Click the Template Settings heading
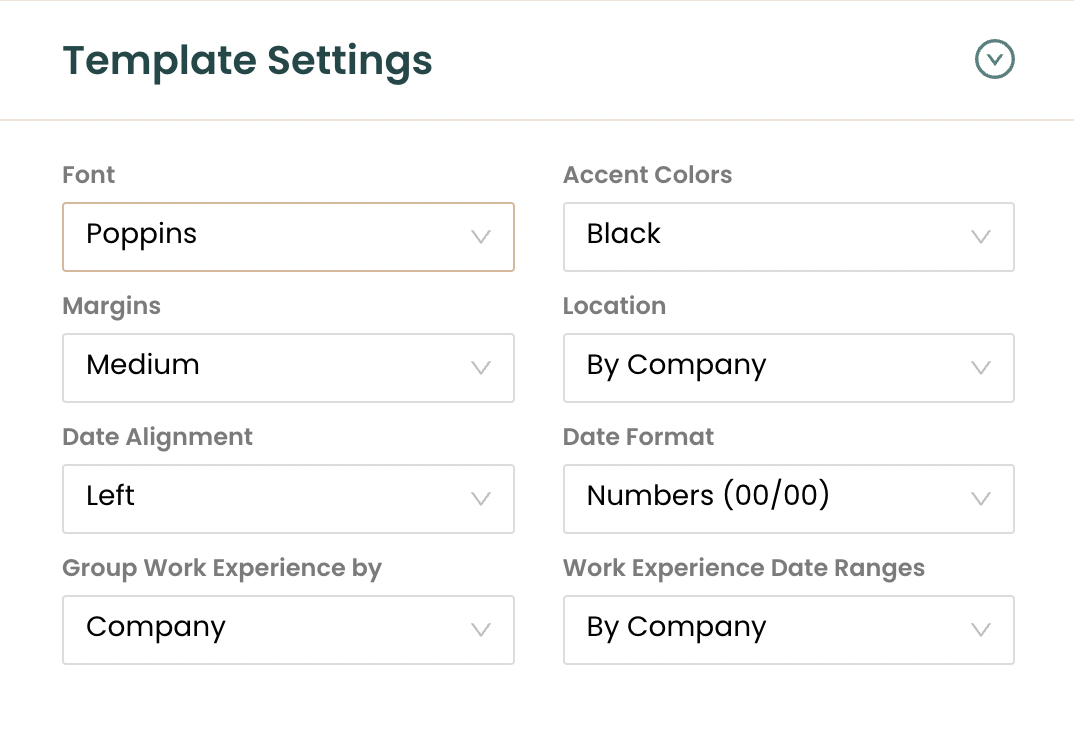The image size is (1074, 740). pyautogui.click(x=248, y=61)
